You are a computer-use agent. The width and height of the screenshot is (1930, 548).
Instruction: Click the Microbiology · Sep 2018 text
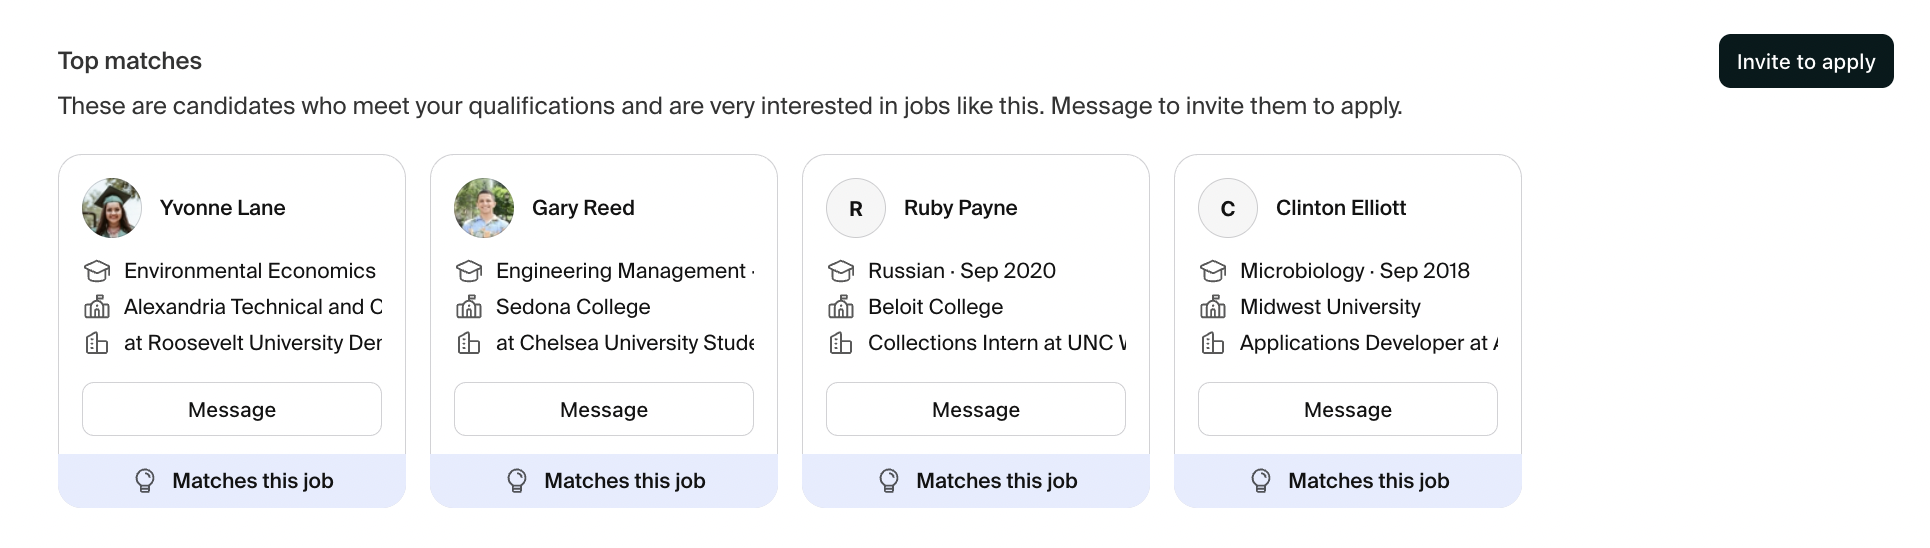pyautogui.click(x=1355, y=271)
